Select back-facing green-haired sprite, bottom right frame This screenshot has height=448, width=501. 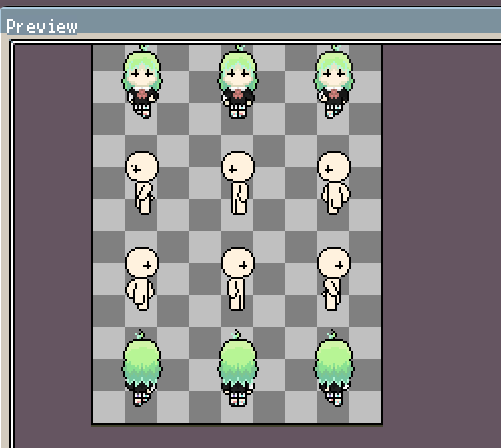coord(334,368)
